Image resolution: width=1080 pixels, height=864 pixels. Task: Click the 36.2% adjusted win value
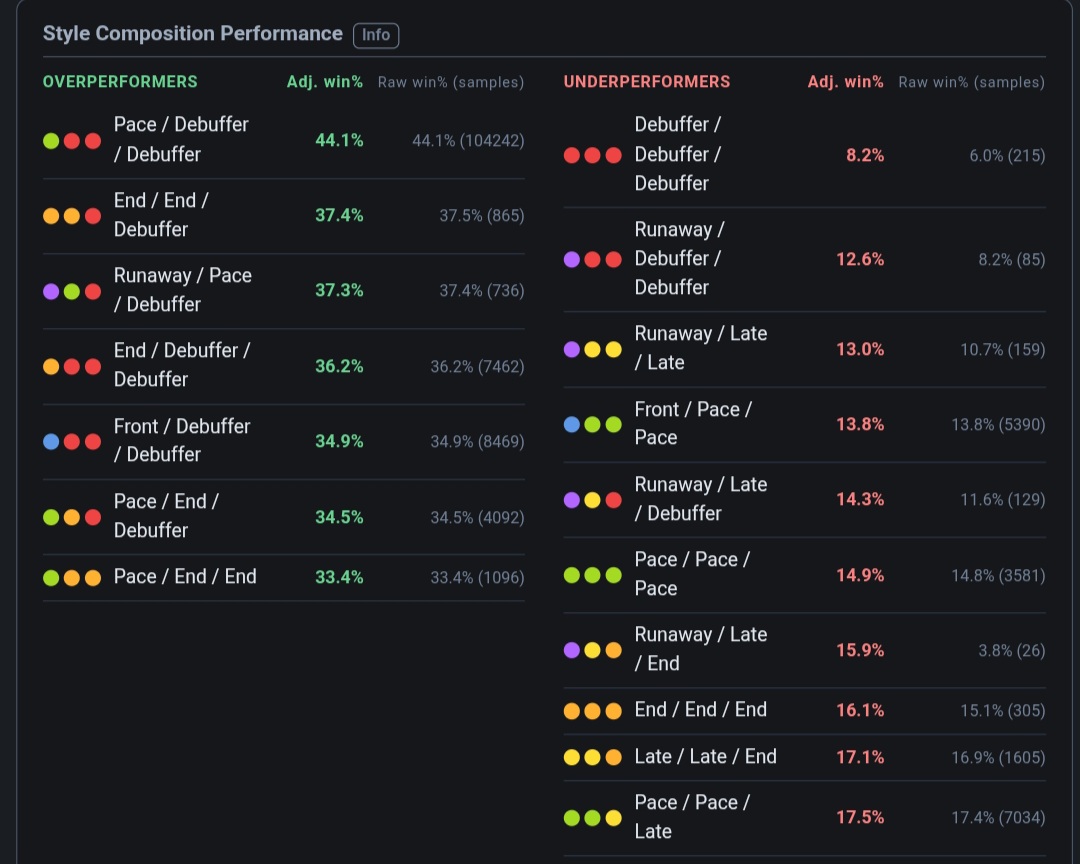pyautogui.click(x=339, y=366)
